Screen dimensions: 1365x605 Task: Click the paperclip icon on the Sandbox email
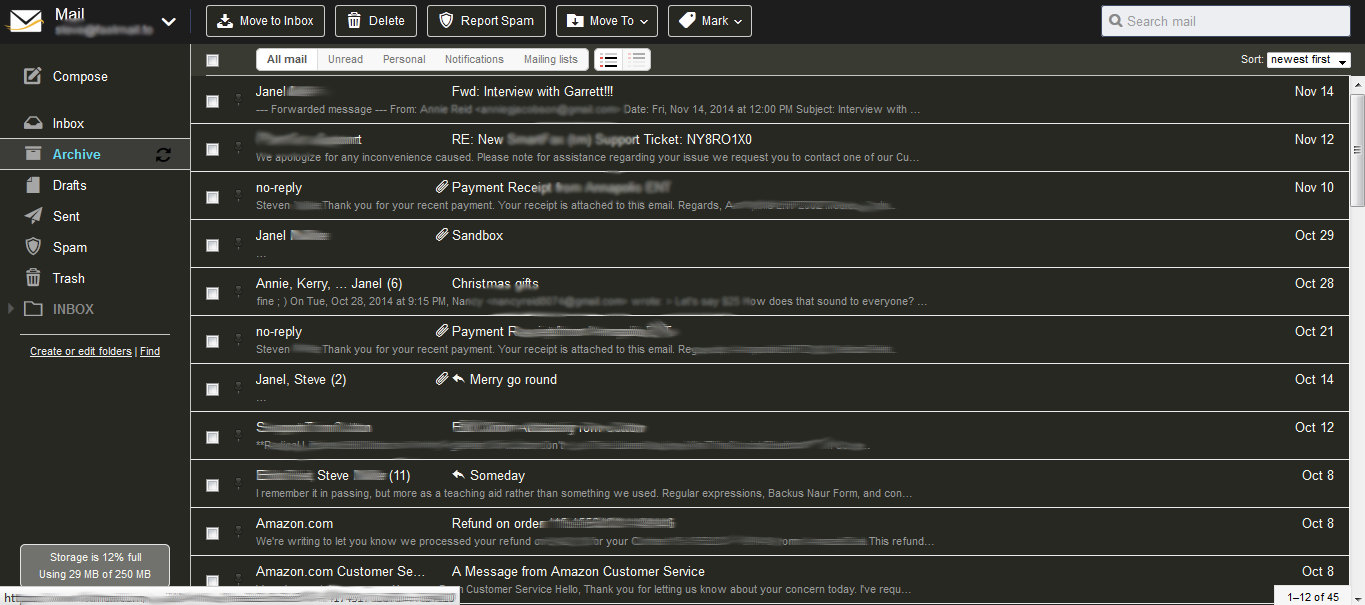(x=441, y=235)
